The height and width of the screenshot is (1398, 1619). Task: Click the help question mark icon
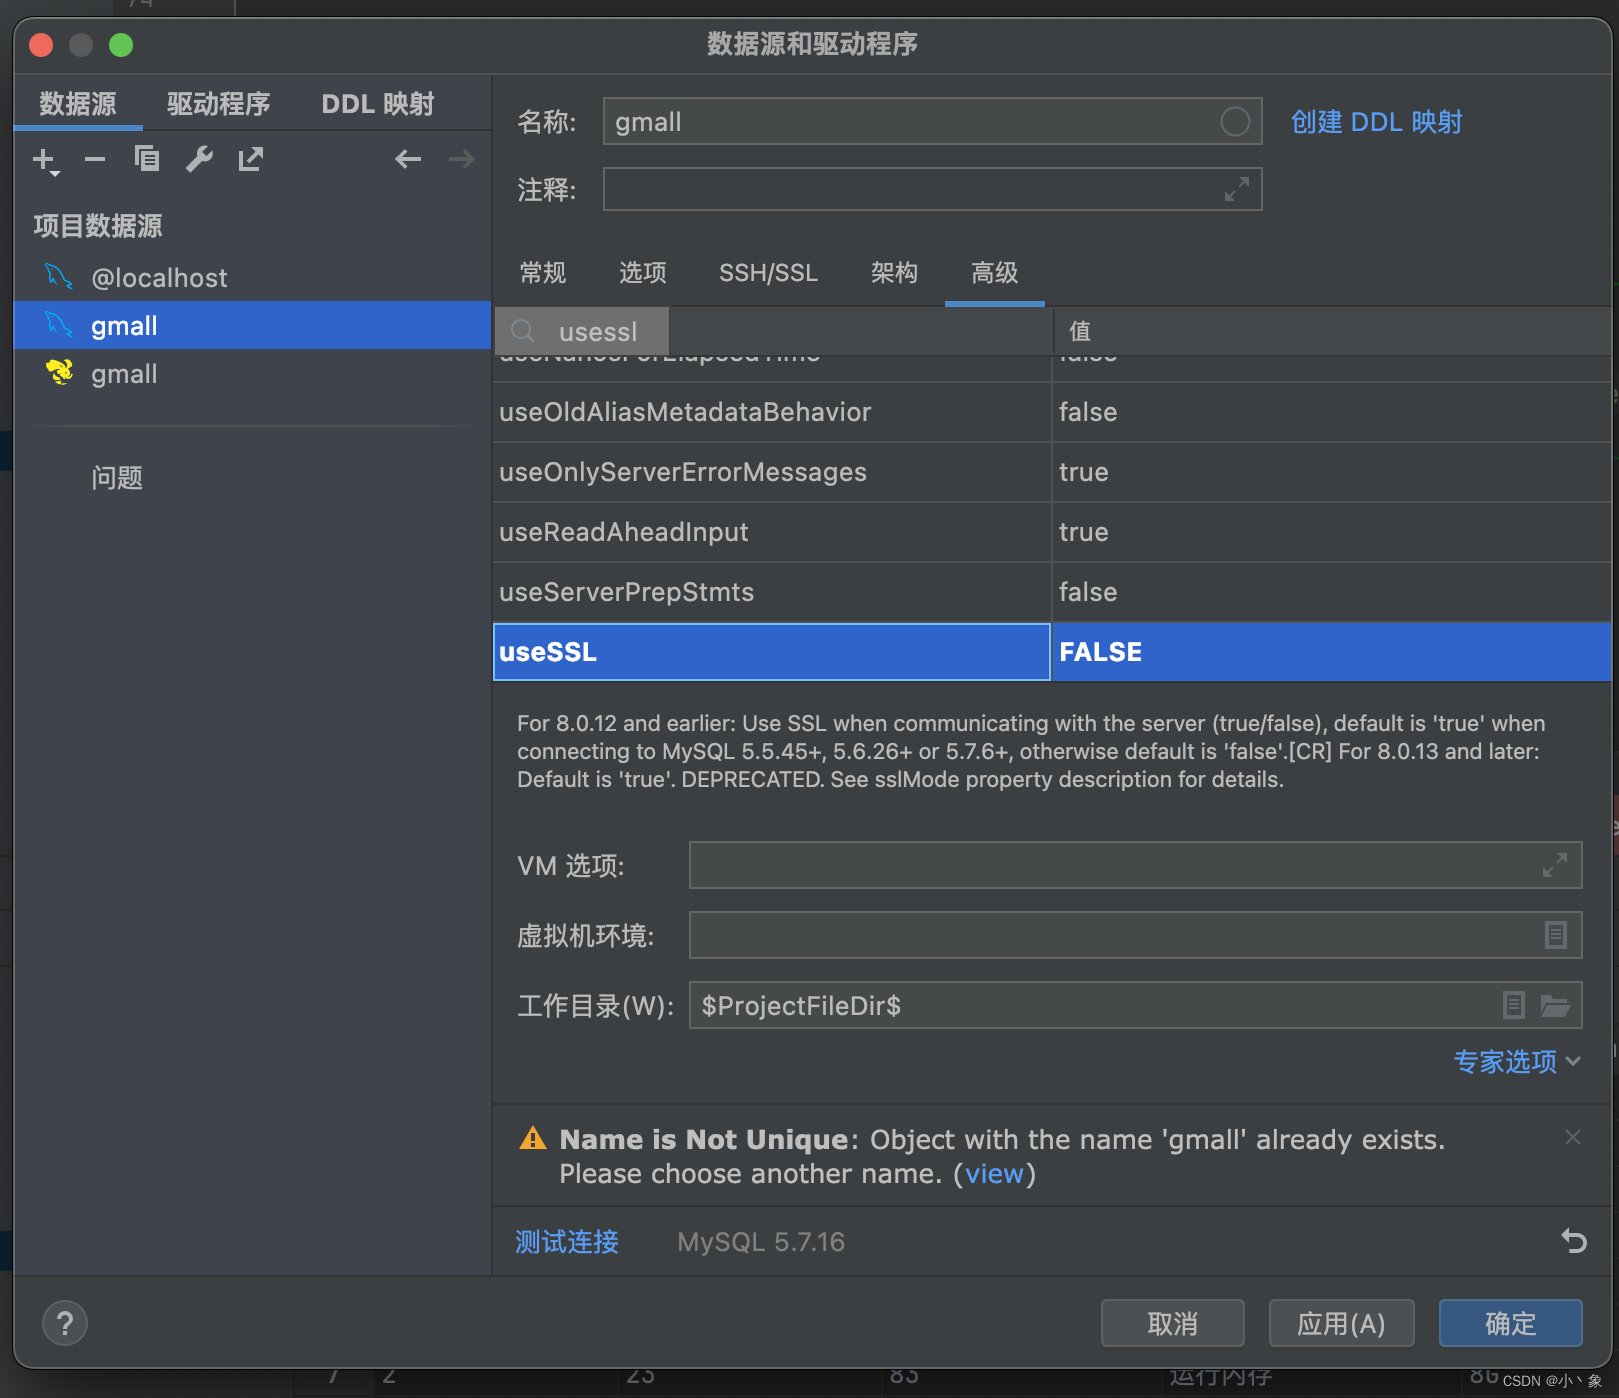click(65, 1323)
